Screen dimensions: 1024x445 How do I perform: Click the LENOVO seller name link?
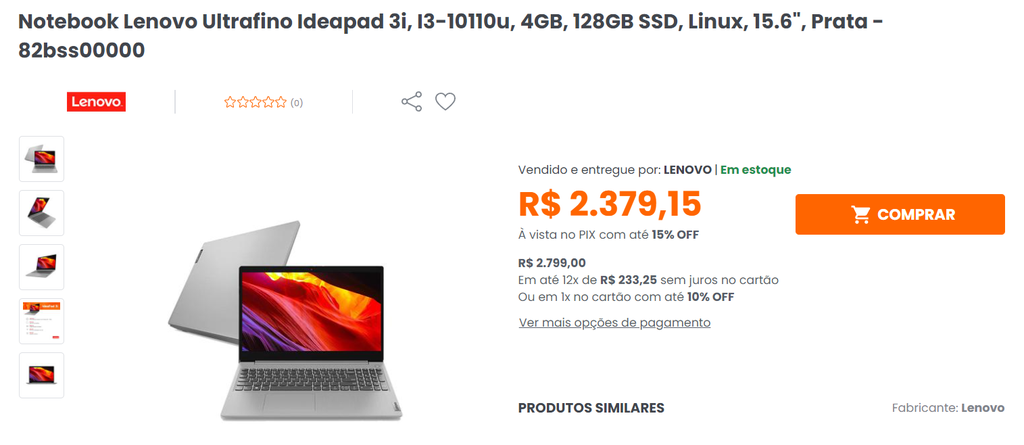688,170
